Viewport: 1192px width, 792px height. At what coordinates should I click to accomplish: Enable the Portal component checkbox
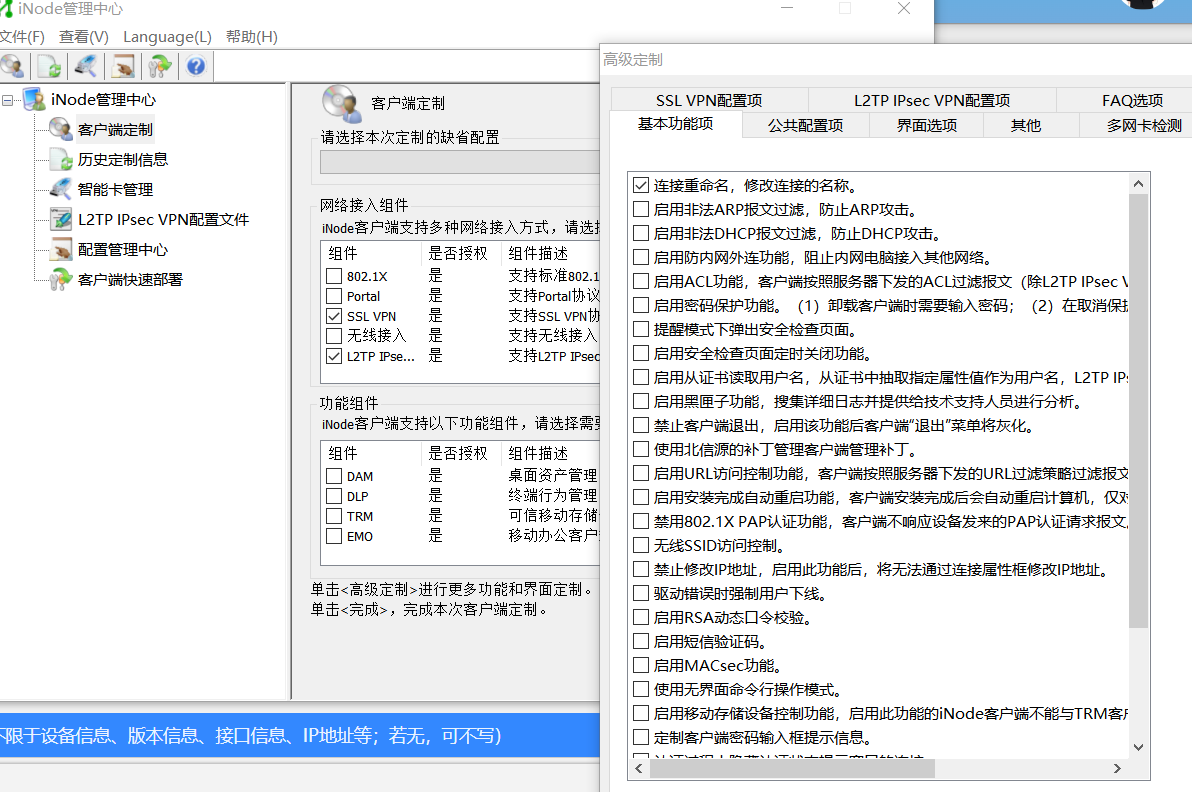coord(334,296)
